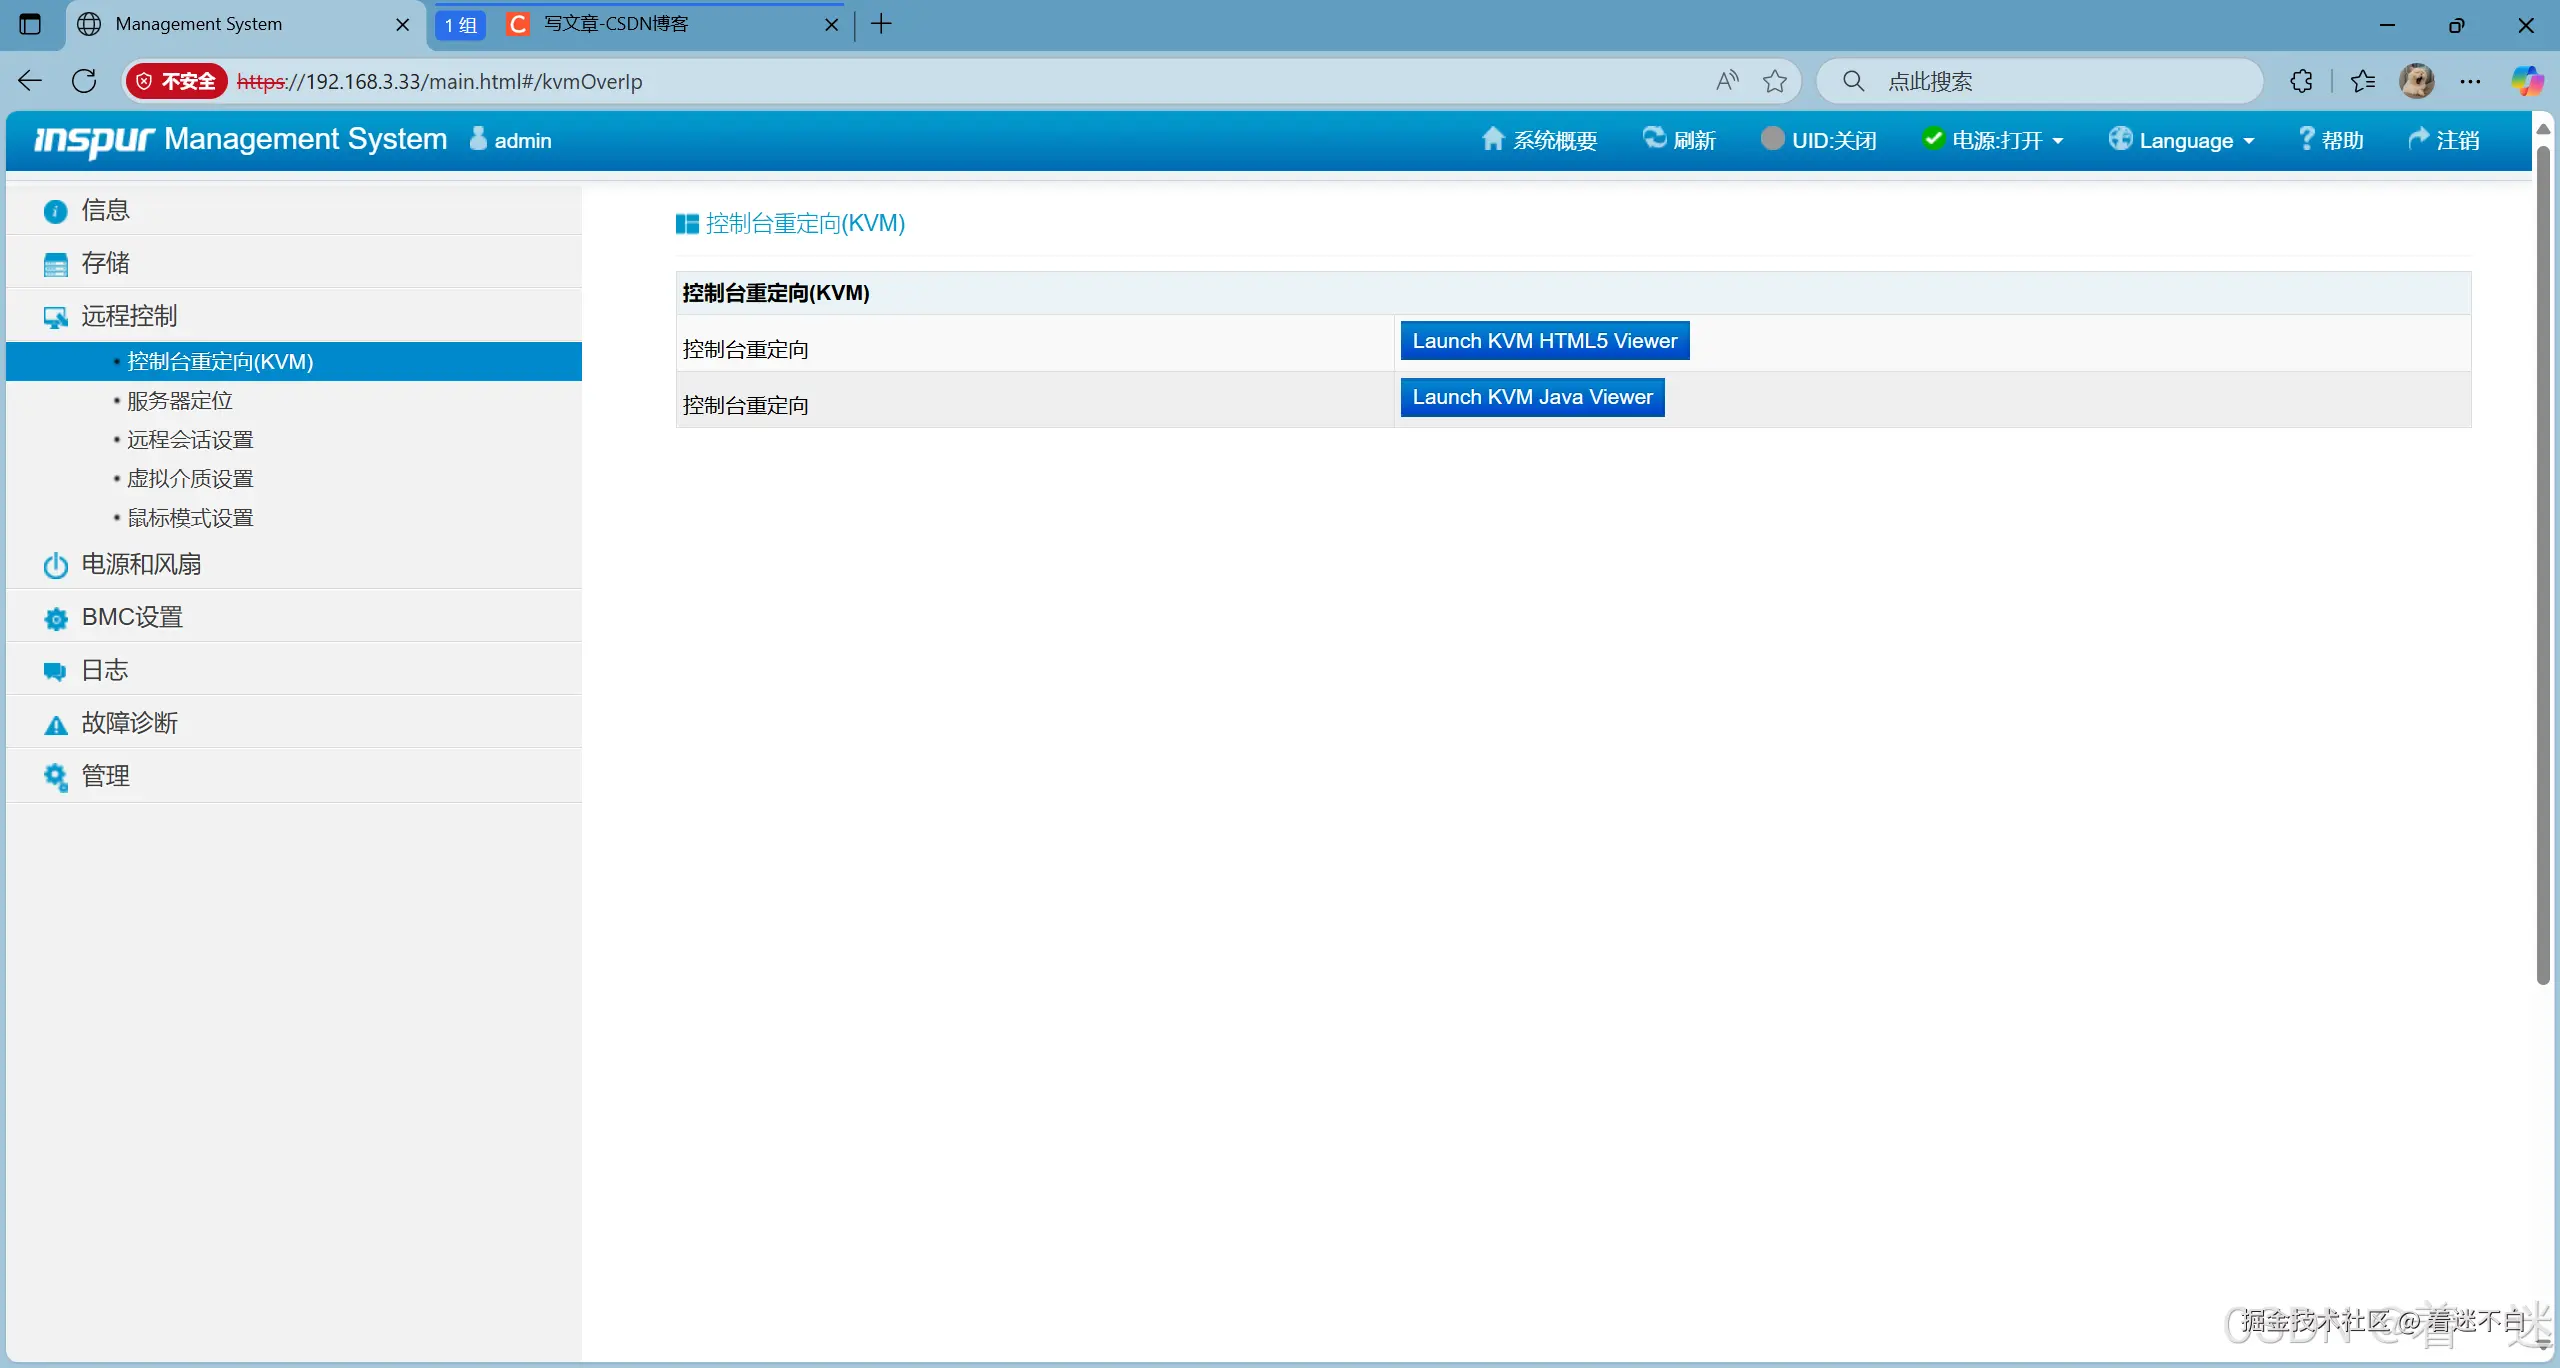Click the 帮助 question mark icon

2306,139
